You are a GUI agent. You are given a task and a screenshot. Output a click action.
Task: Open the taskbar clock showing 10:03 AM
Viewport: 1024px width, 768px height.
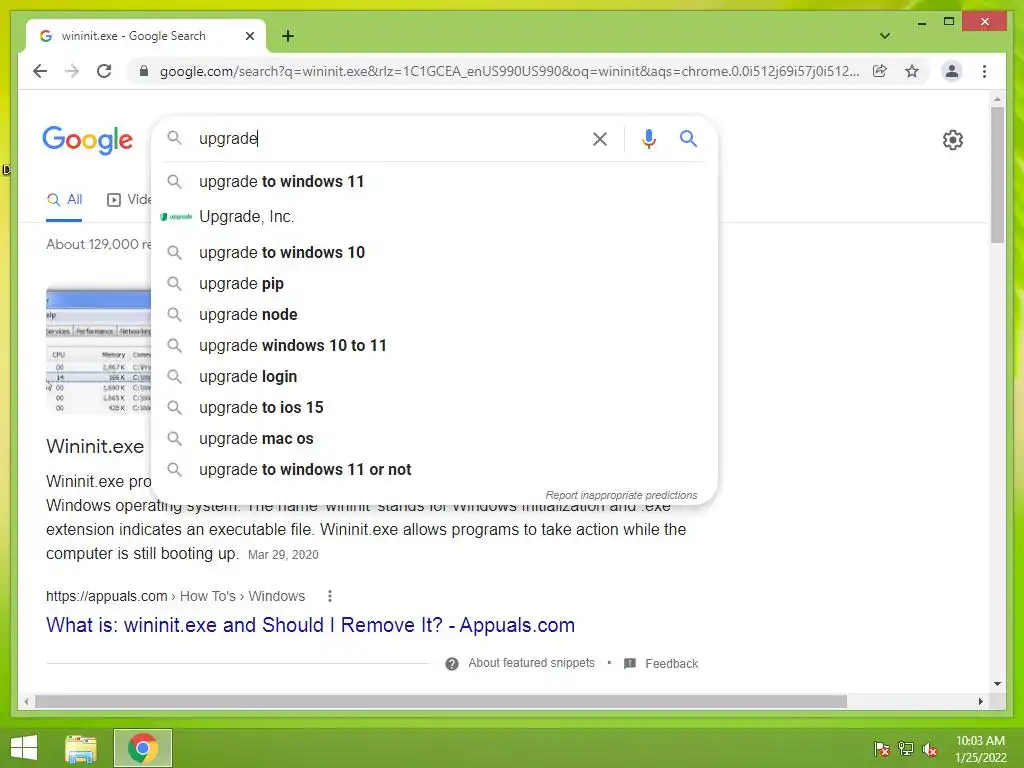tap(980, 749)
